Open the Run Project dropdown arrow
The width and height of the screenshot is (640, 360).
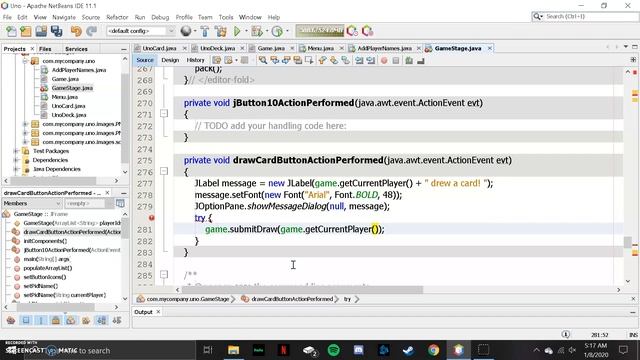coord(246,31)
